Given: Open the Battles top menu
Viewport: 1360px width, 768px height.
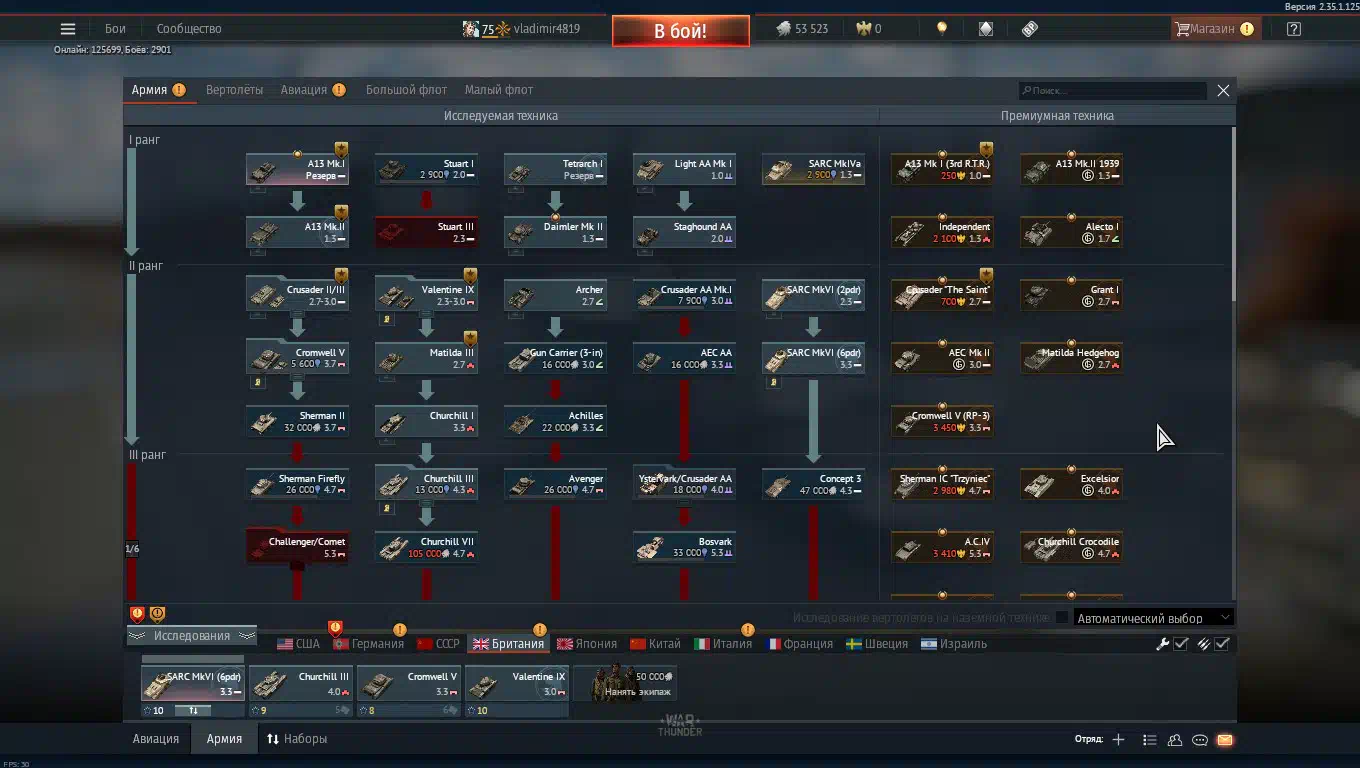Looking at the screenshot, I should coord(115,29).
